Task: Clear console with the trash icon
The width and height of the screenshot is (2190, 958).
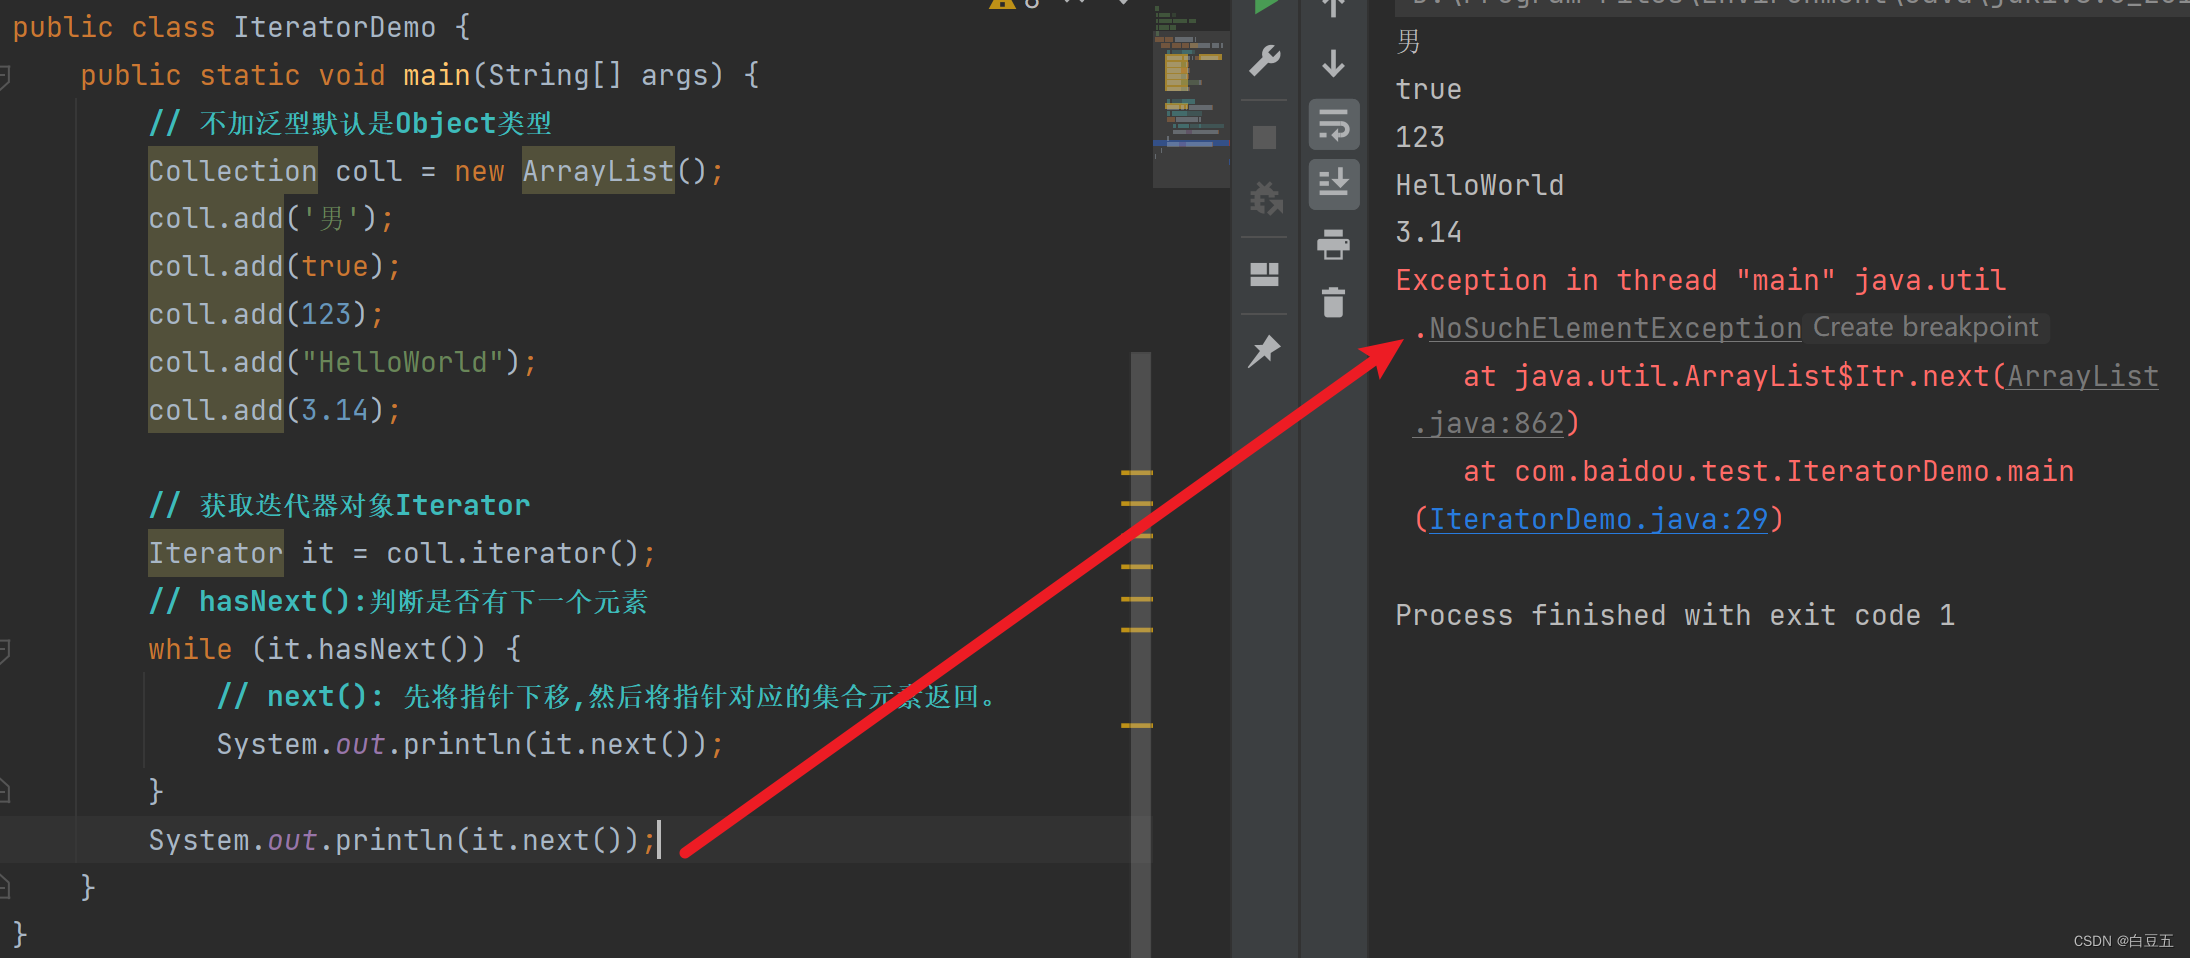Action: [x=1334, y=302]
